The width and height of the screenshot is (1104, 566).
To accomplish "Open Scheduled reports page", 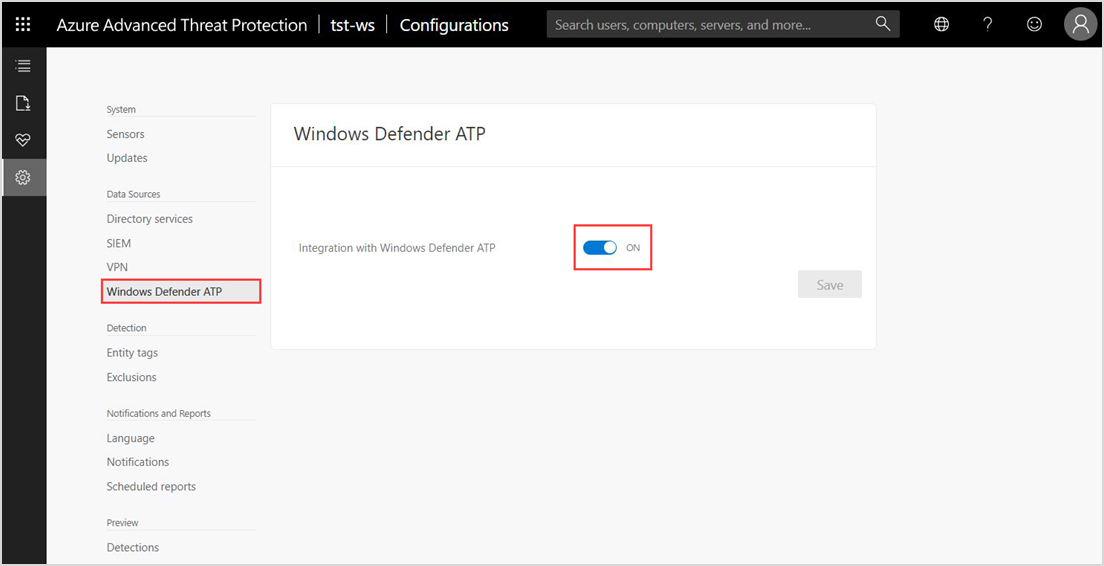I will tap(151, 486).
